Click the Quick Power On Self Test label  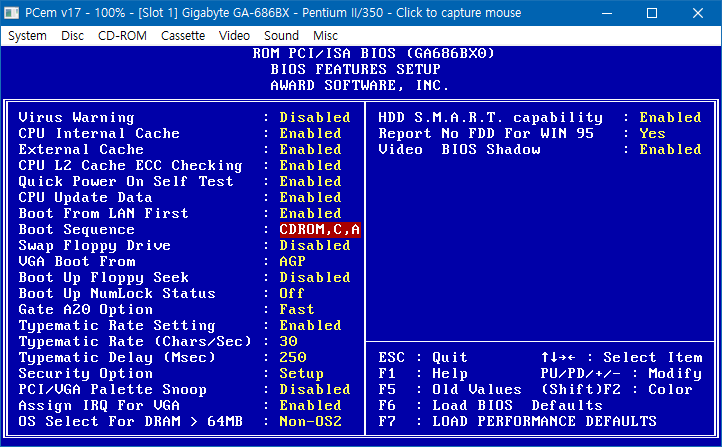(x=126, y=181)
